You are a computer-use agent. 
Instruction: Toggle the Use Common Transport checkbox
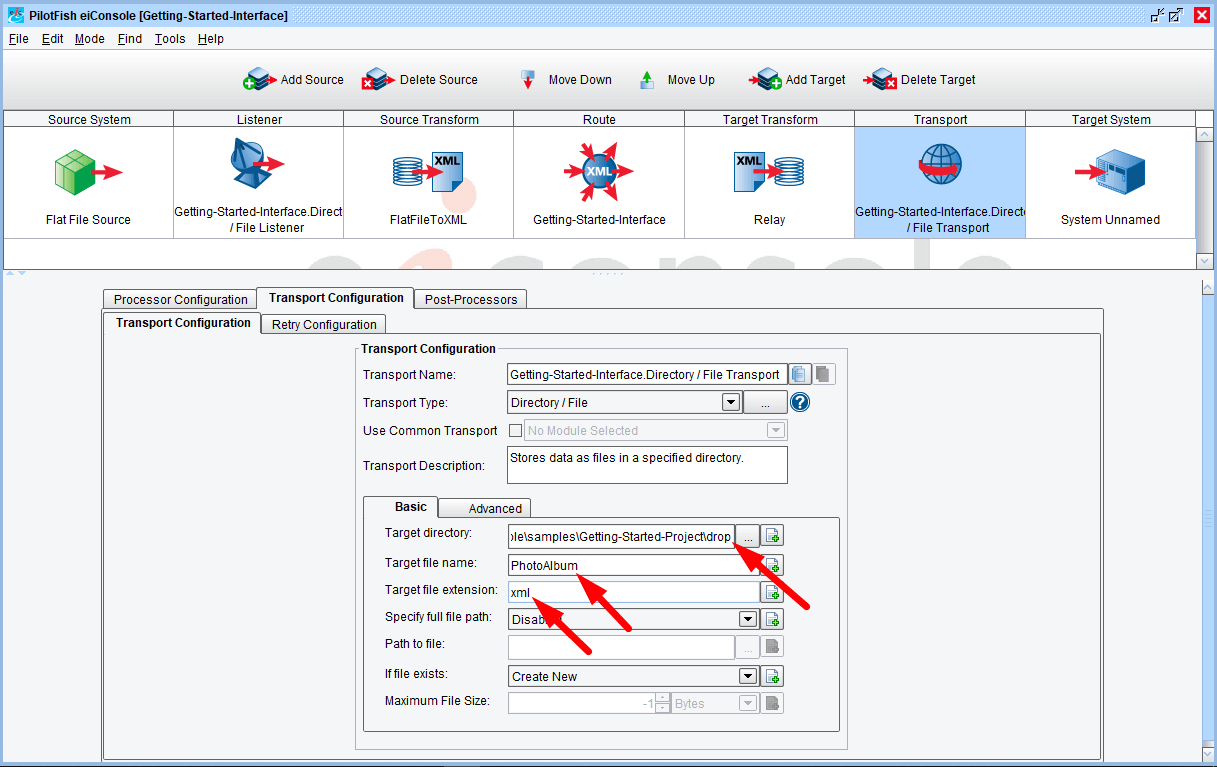(516, 431)
